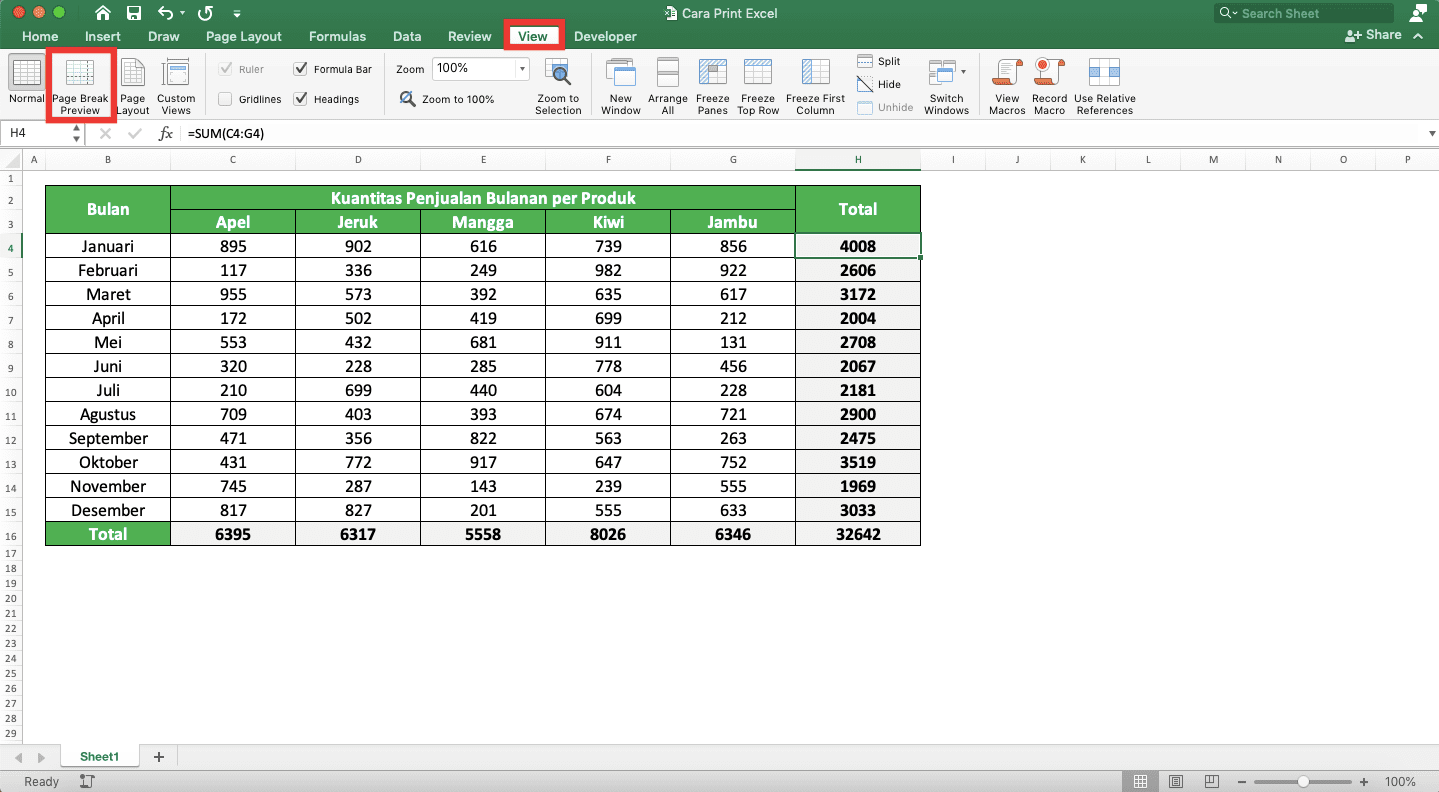Open the Developer tab
The image size is (1439, 792).
605,36
